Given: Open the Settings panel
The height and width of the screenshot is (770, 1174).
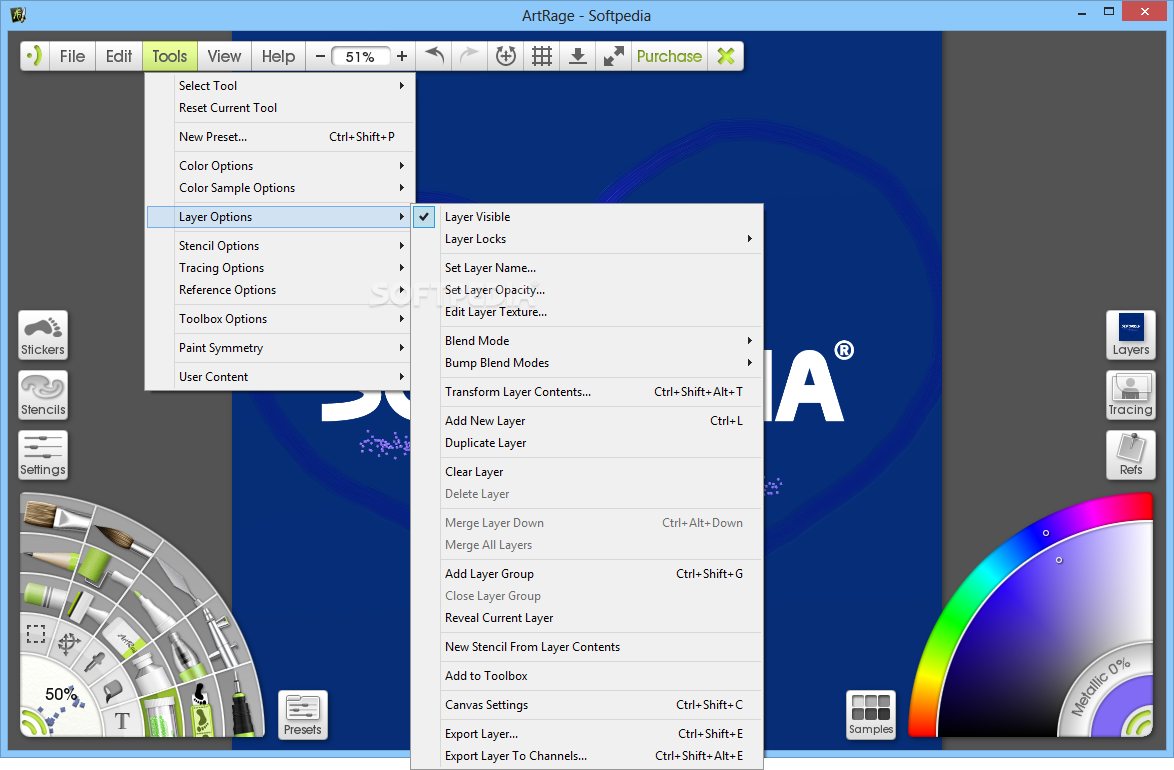Looking at the screenshot, I should coord(43,455).
